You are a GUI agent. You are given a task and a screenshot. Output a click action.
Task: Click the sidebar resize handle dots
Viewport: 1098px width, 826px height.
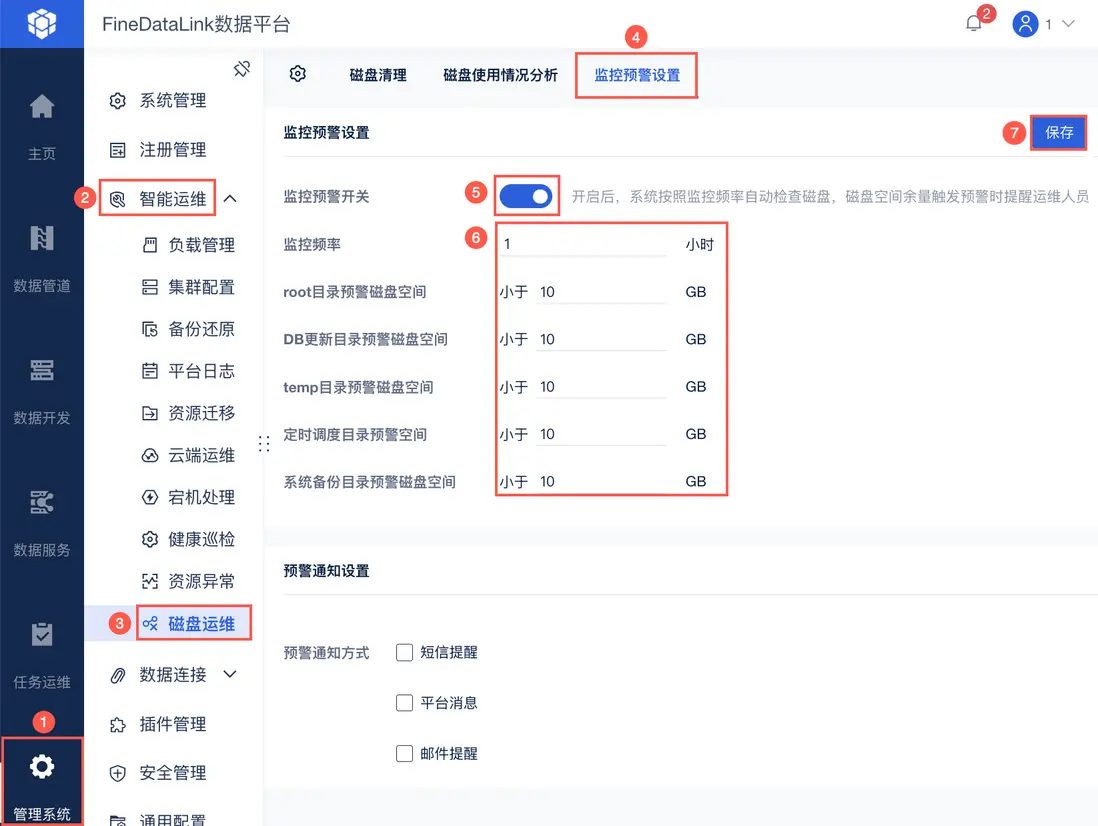tap(264, 444)
